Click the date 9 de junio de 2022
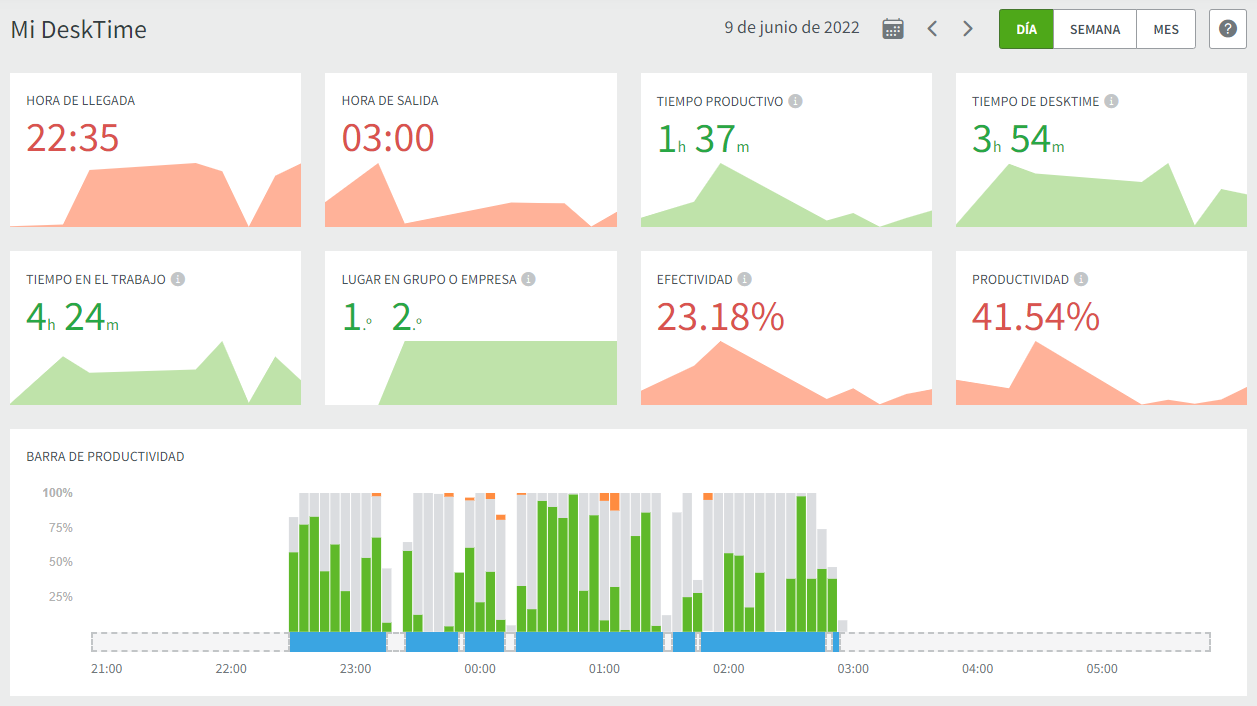The height and width of the screenshot is (706, 1257). pos(792,28)
